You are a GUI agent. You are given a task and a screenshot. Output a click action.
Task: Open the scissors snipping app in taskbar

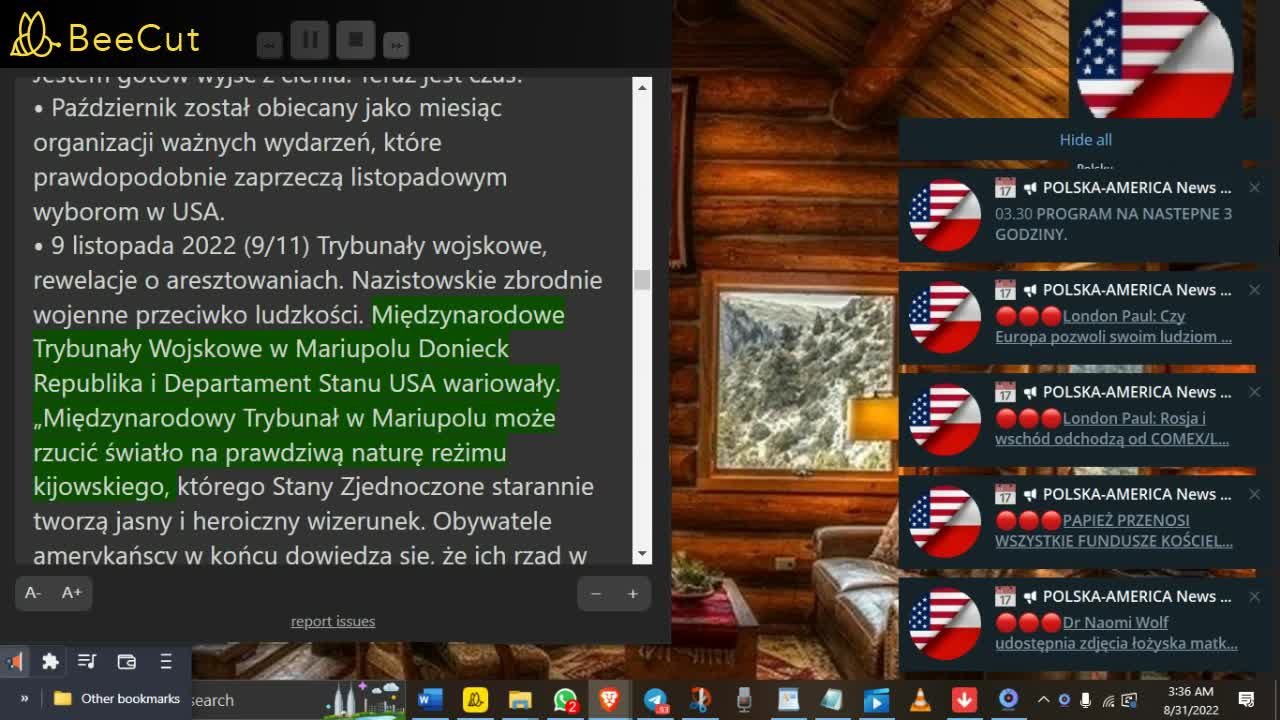[700, 700]
